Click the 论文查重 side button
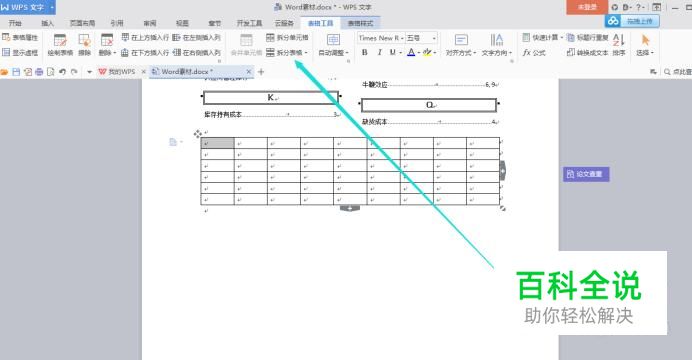This screenshot has height=360, width=692. pyautogui.click(x=586, y=174)
